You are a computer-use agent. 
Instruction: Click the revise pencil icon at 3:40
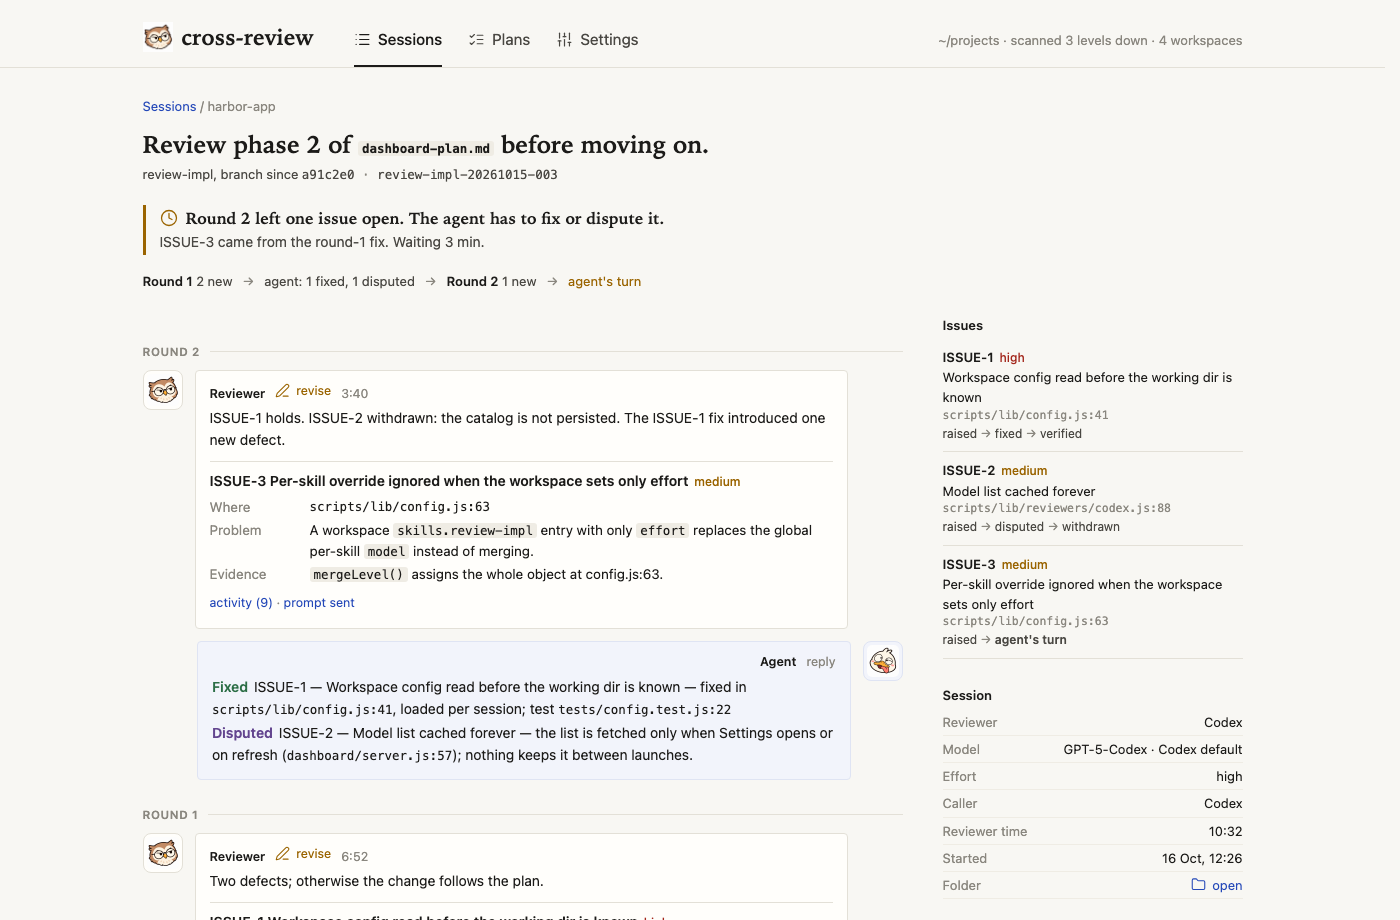tap(283, 391)
